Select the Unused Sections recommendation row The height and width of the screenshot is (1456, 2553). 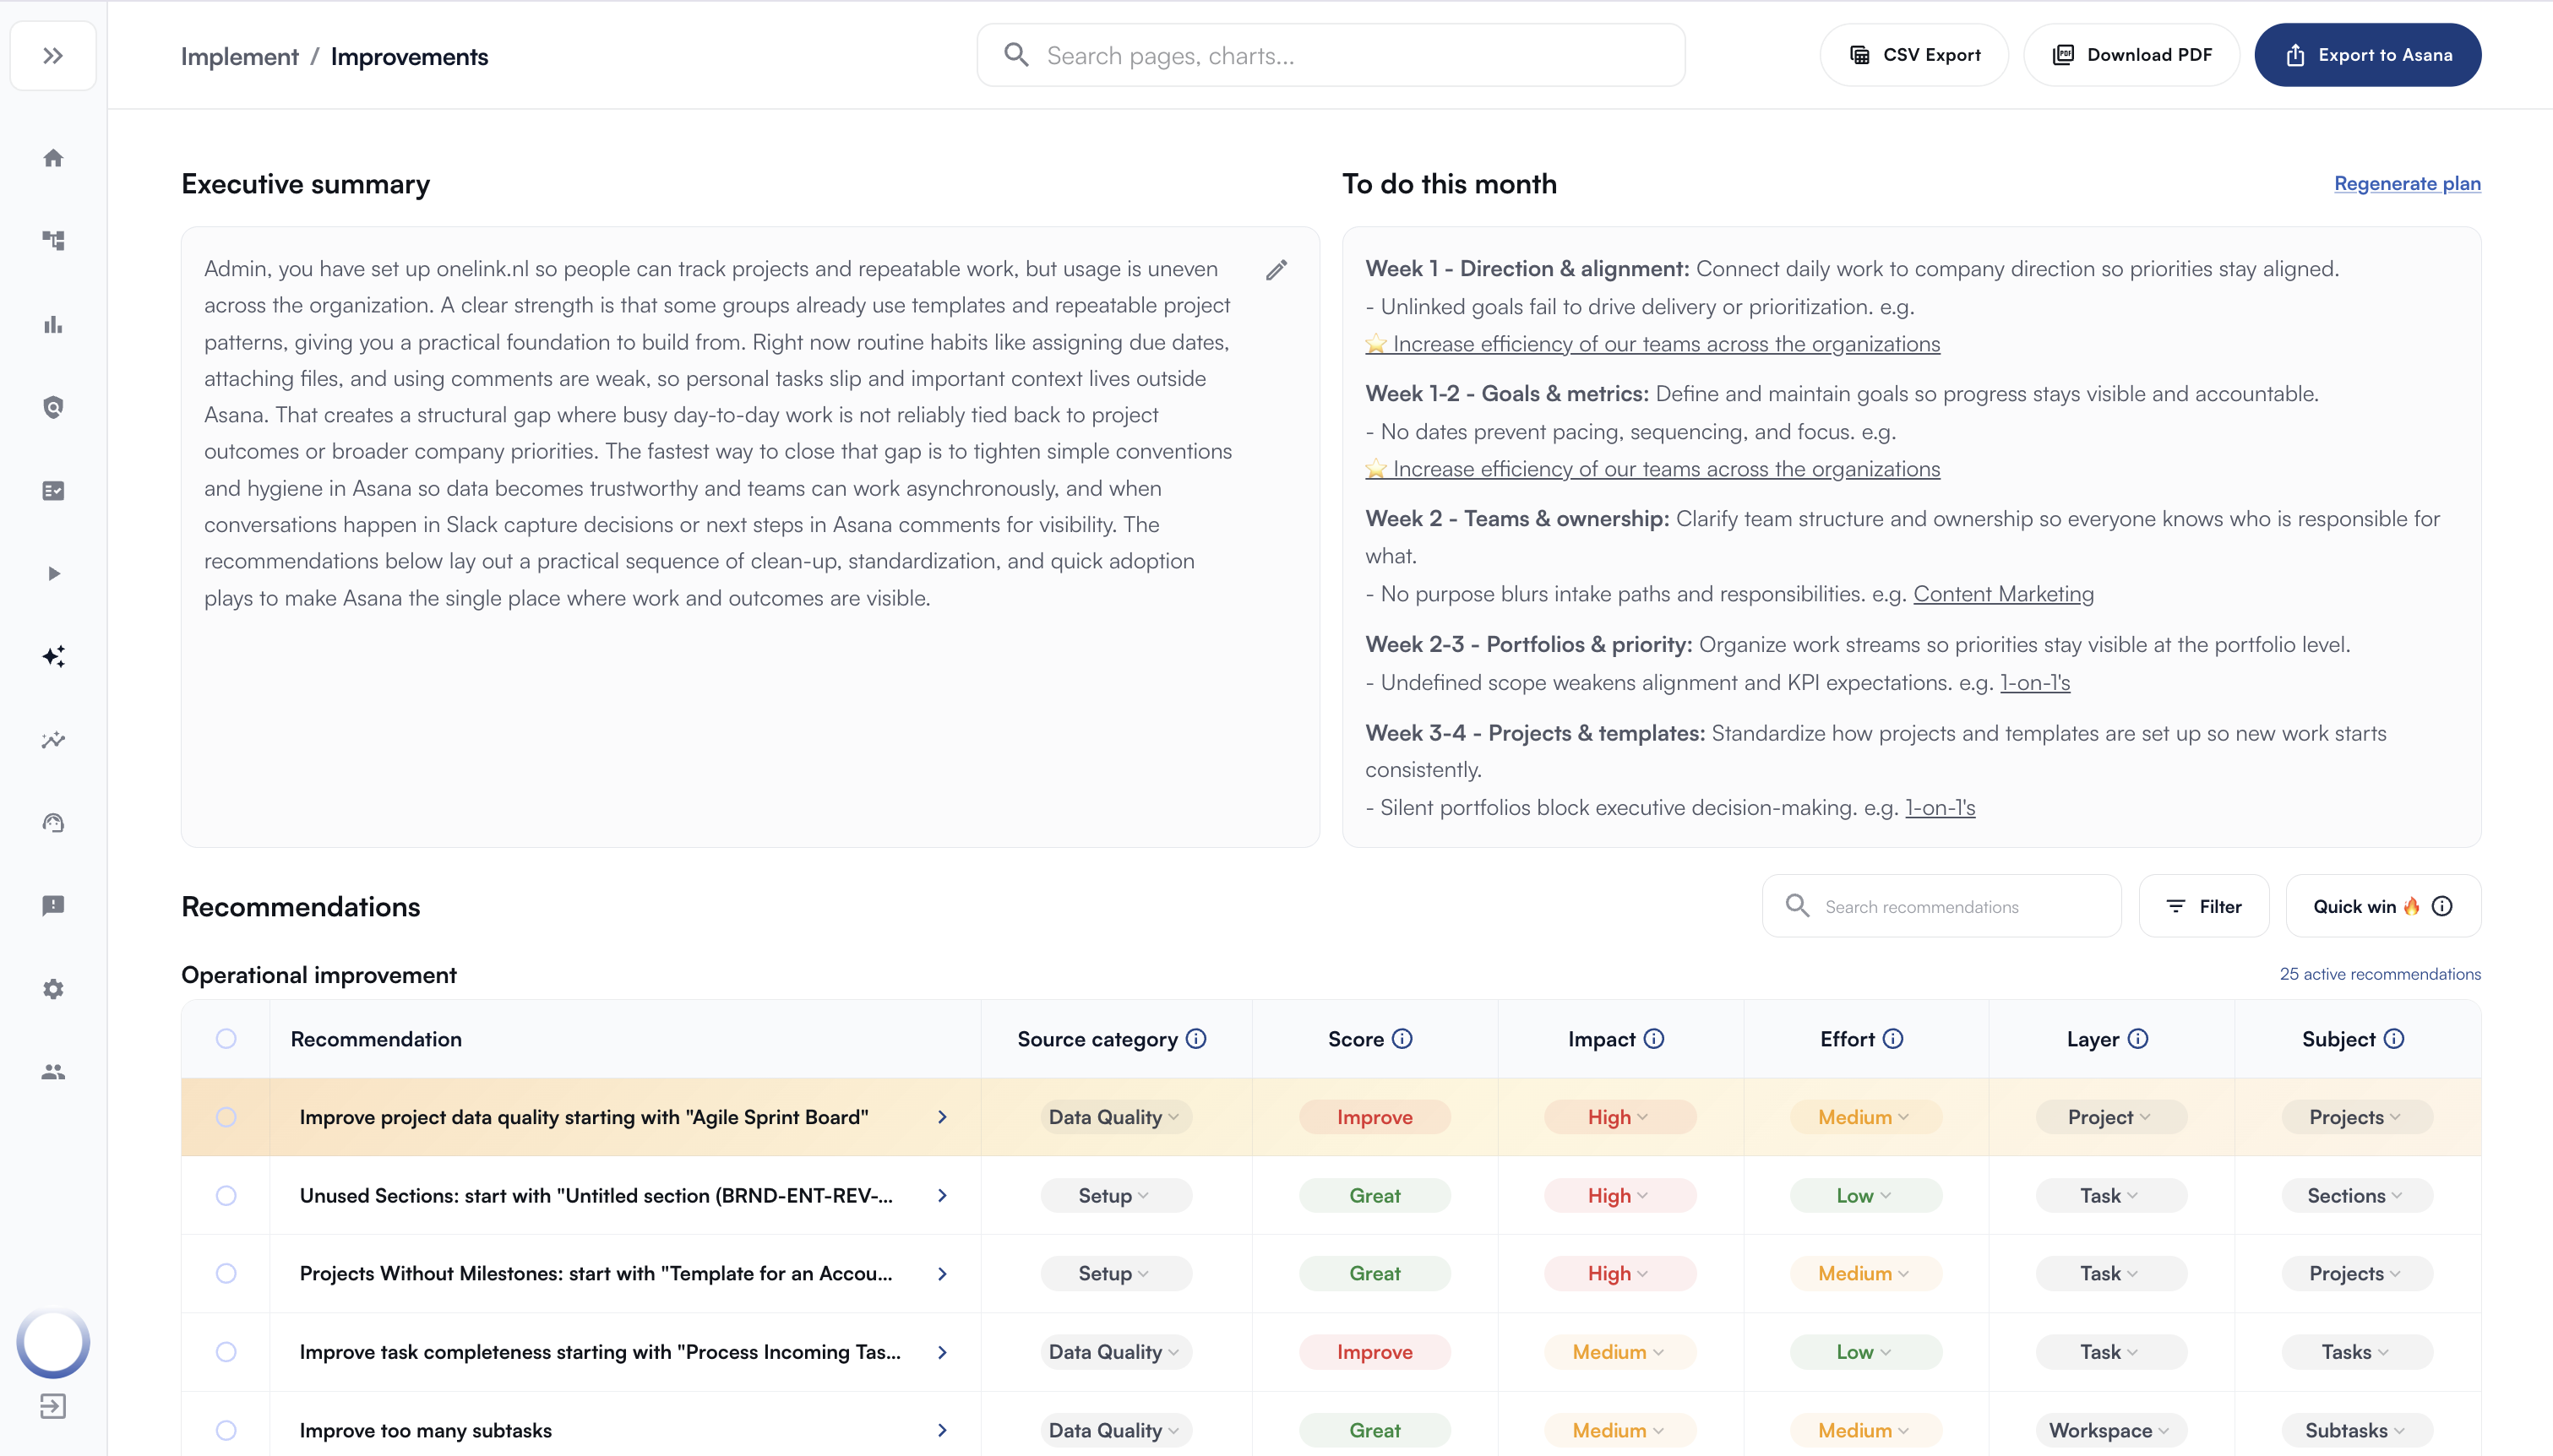[x=226, y=1196]
